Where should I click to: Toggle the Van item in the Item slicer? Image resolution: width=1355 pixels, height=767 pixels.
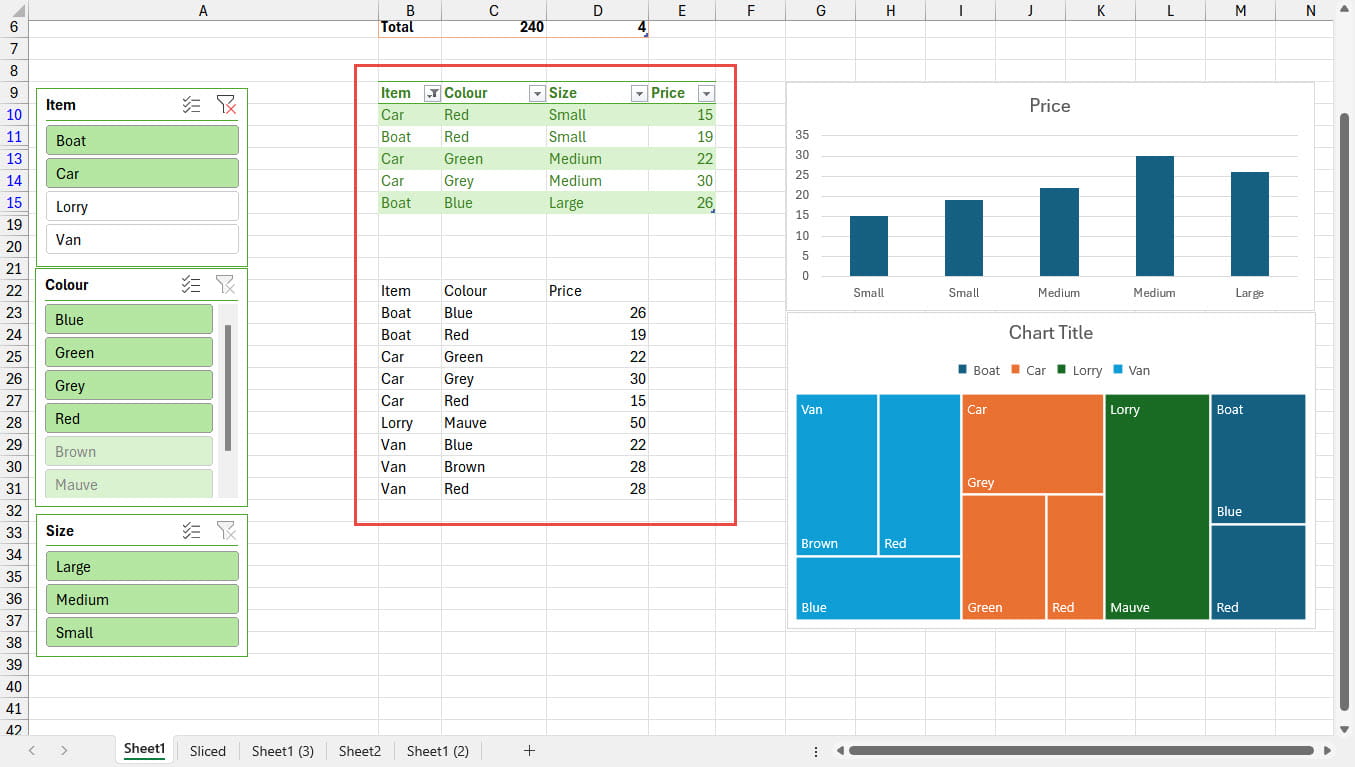click(x=142, y=240)
